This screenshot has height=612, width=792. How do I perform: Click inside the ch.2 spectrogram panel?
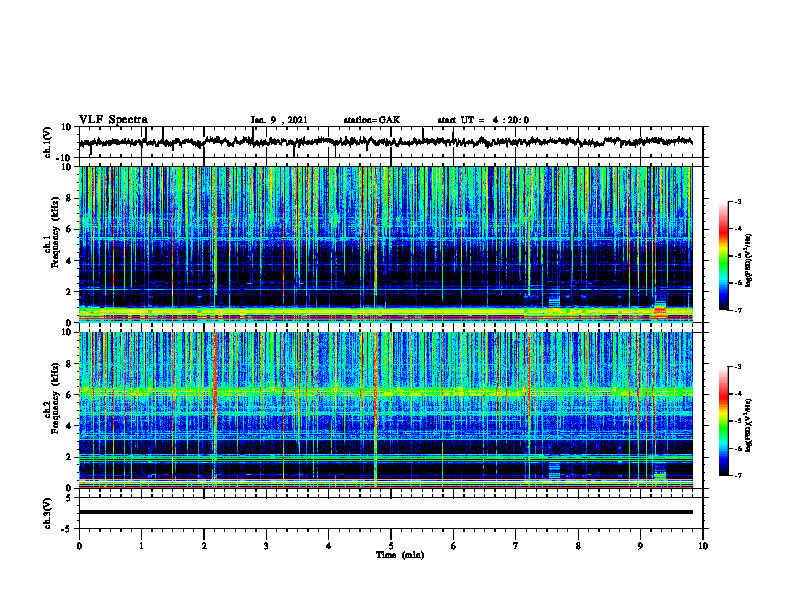[385, 410]
